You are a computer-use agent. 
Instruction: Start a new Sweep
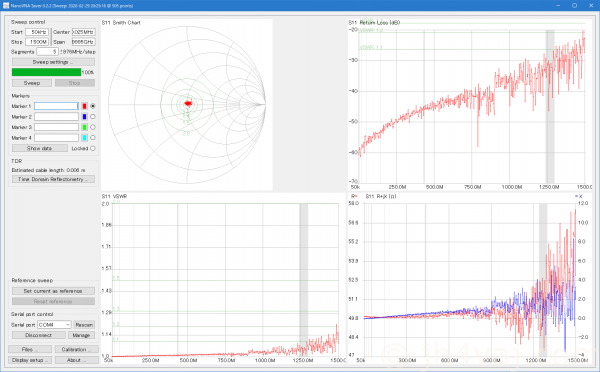tap(32, 83)
